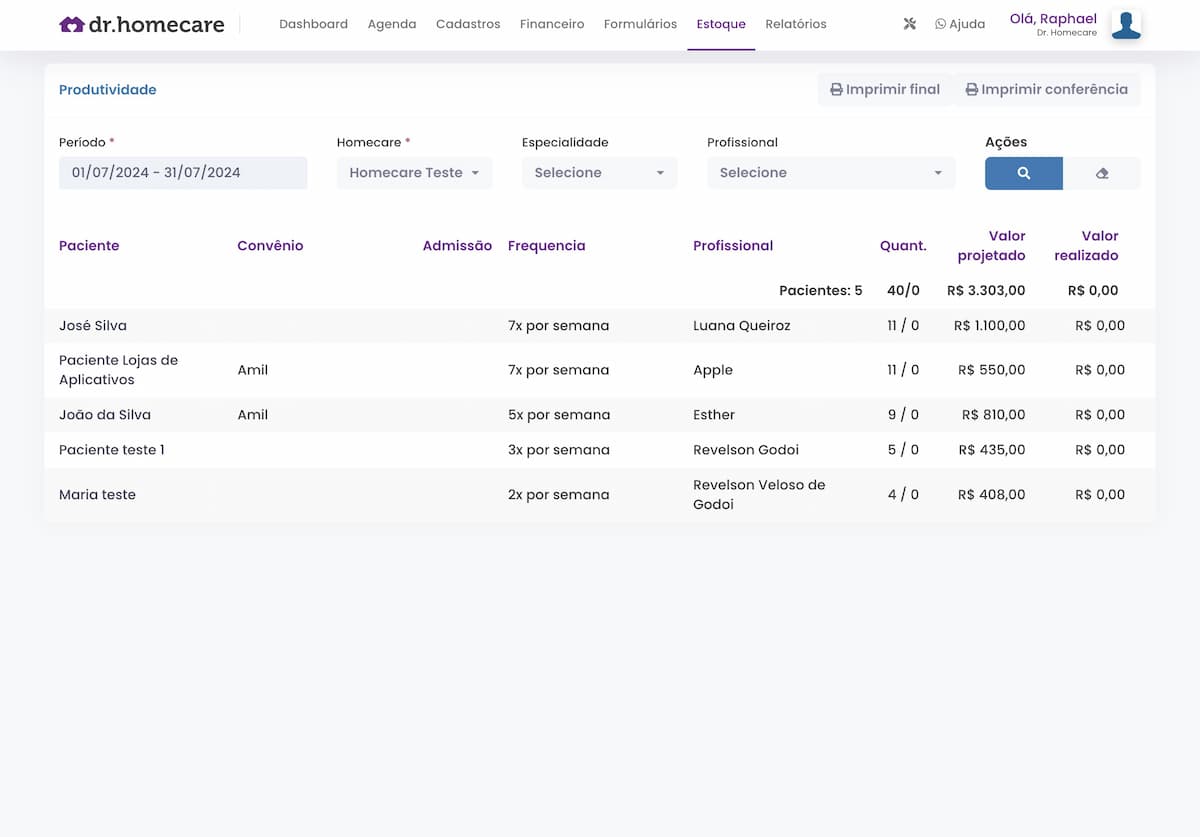This screenshot has width=1200, height=837.
Task: Expand the Homecare Teste dropdown
Action: 414,173
